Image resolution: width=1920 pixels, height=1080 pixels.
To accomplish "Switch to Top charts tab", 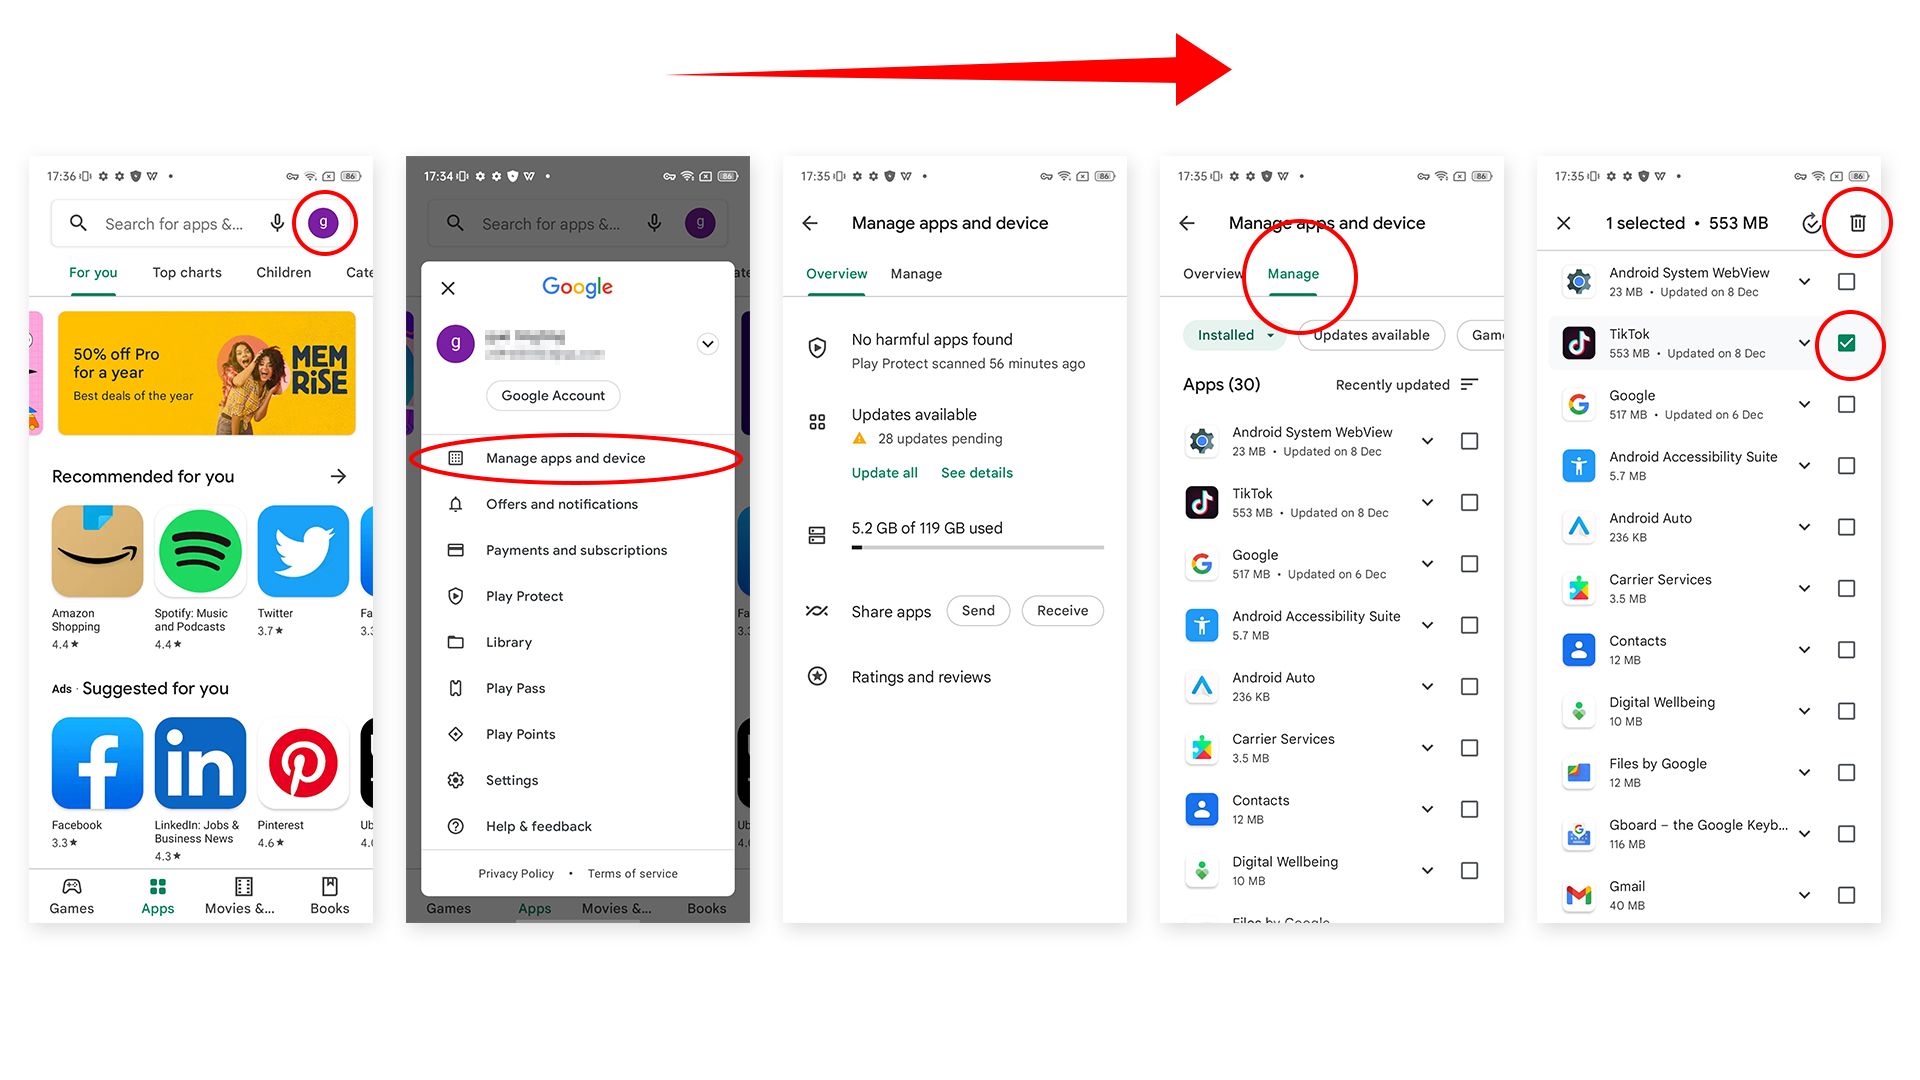I will pos(187,272).
